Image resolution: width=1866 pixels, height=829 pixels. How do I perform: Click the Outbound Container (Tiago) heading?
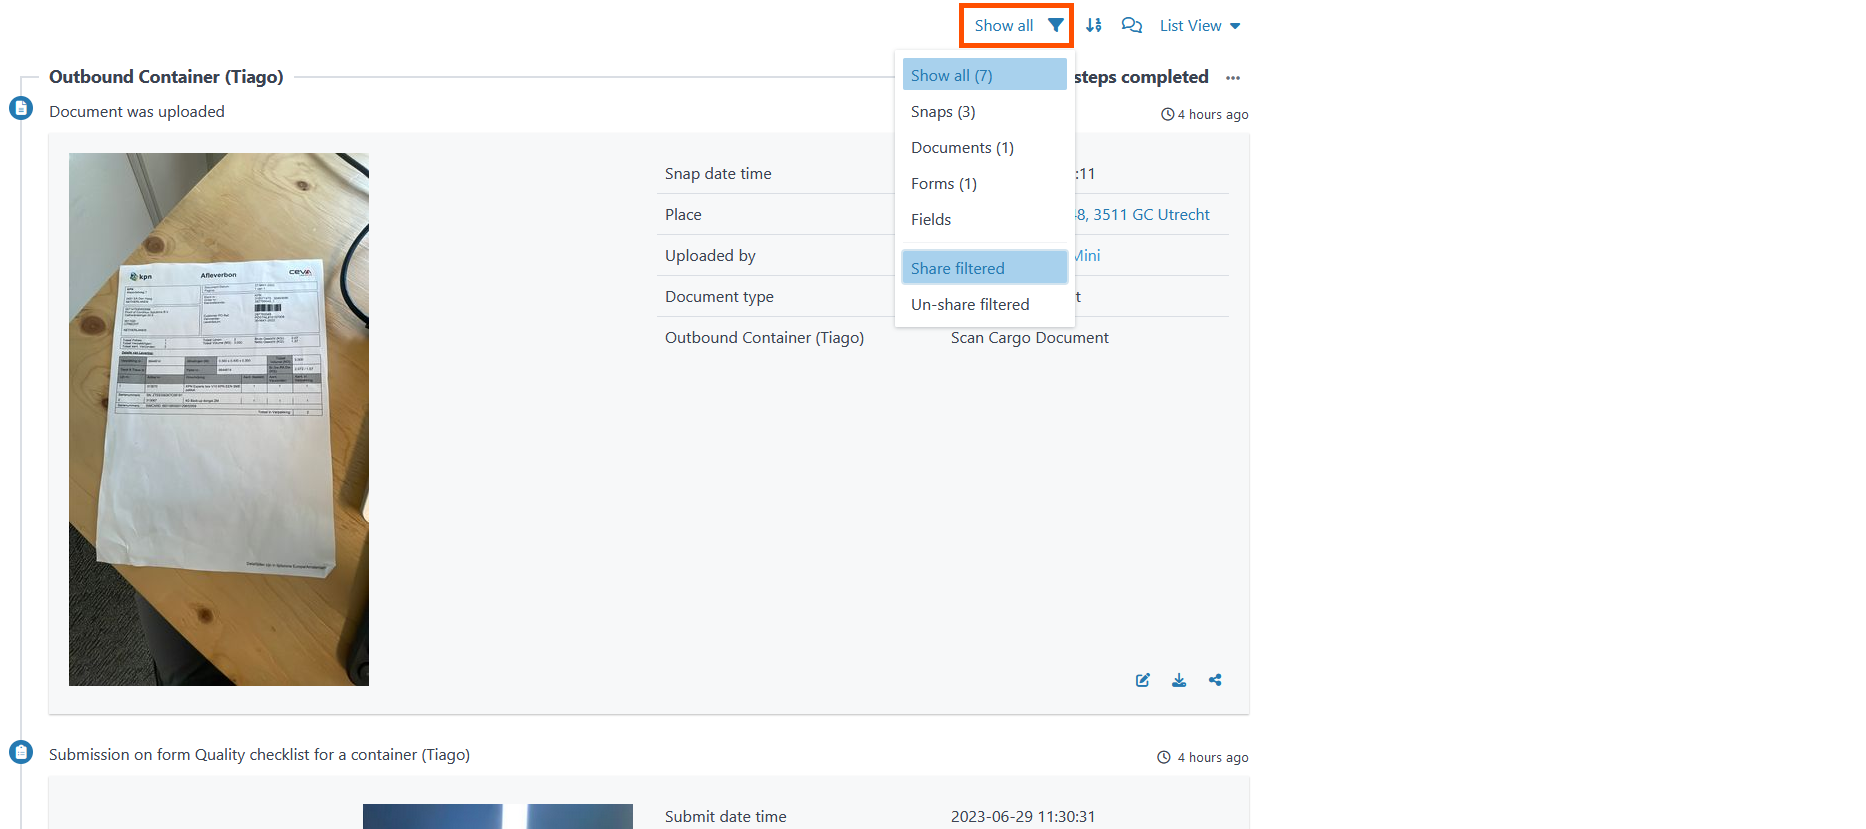166,77
